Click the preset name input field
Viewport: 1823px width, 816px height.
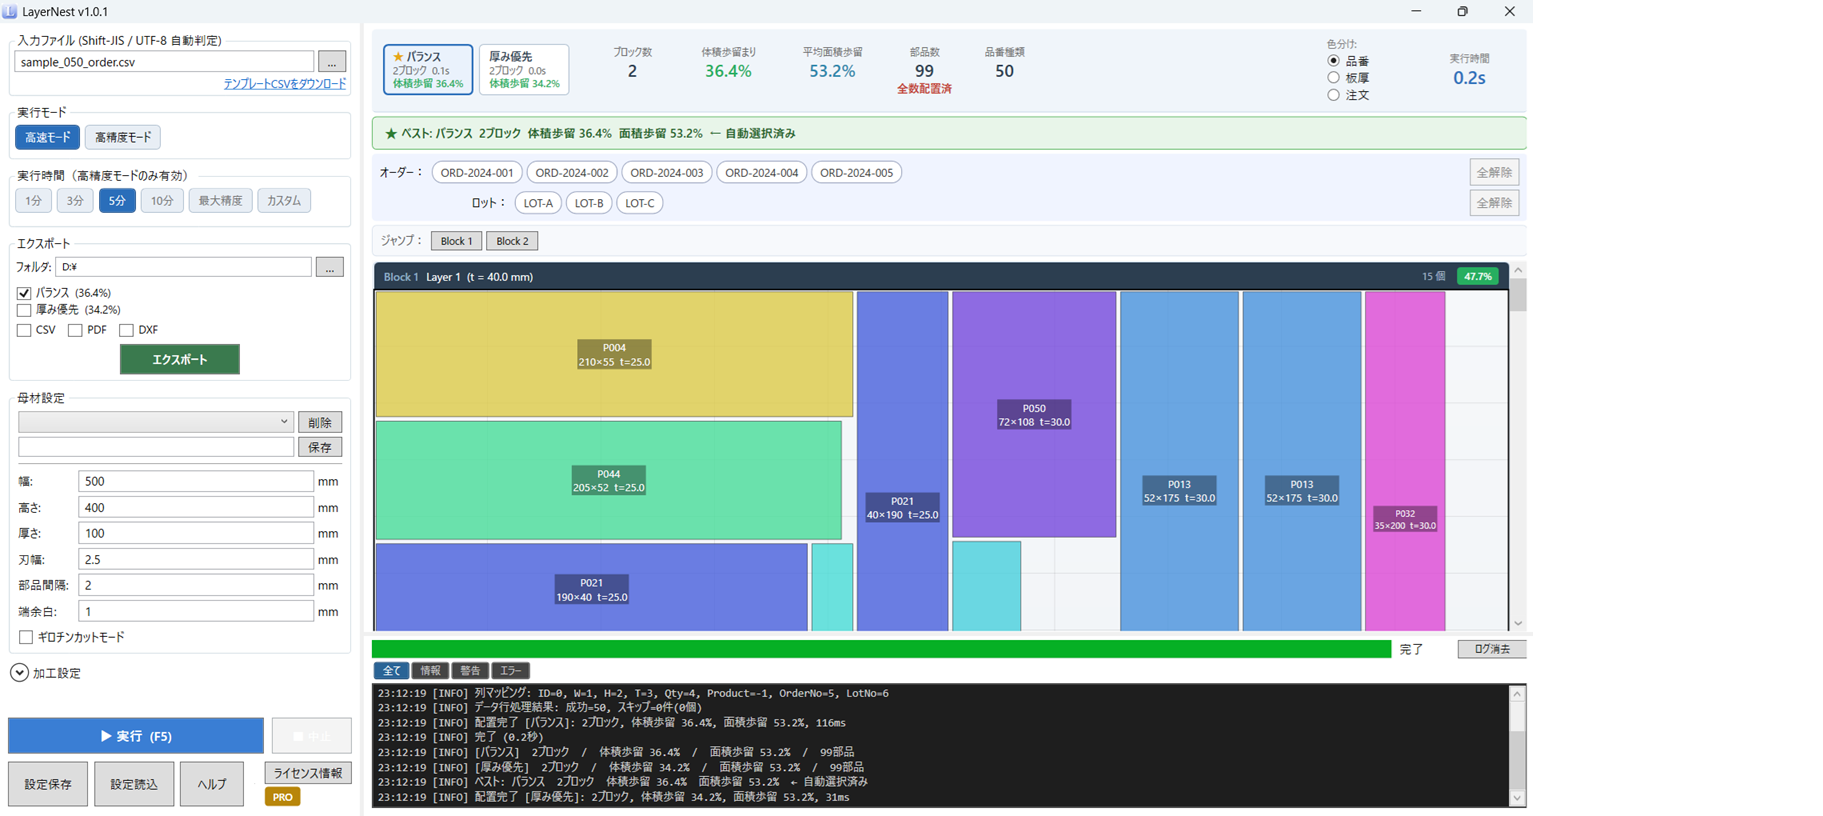[x=156, y=447]
